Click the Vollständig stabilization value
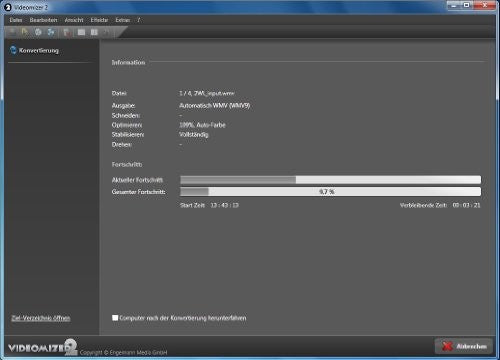Screen dimensions: 500x360 [194, 135]
